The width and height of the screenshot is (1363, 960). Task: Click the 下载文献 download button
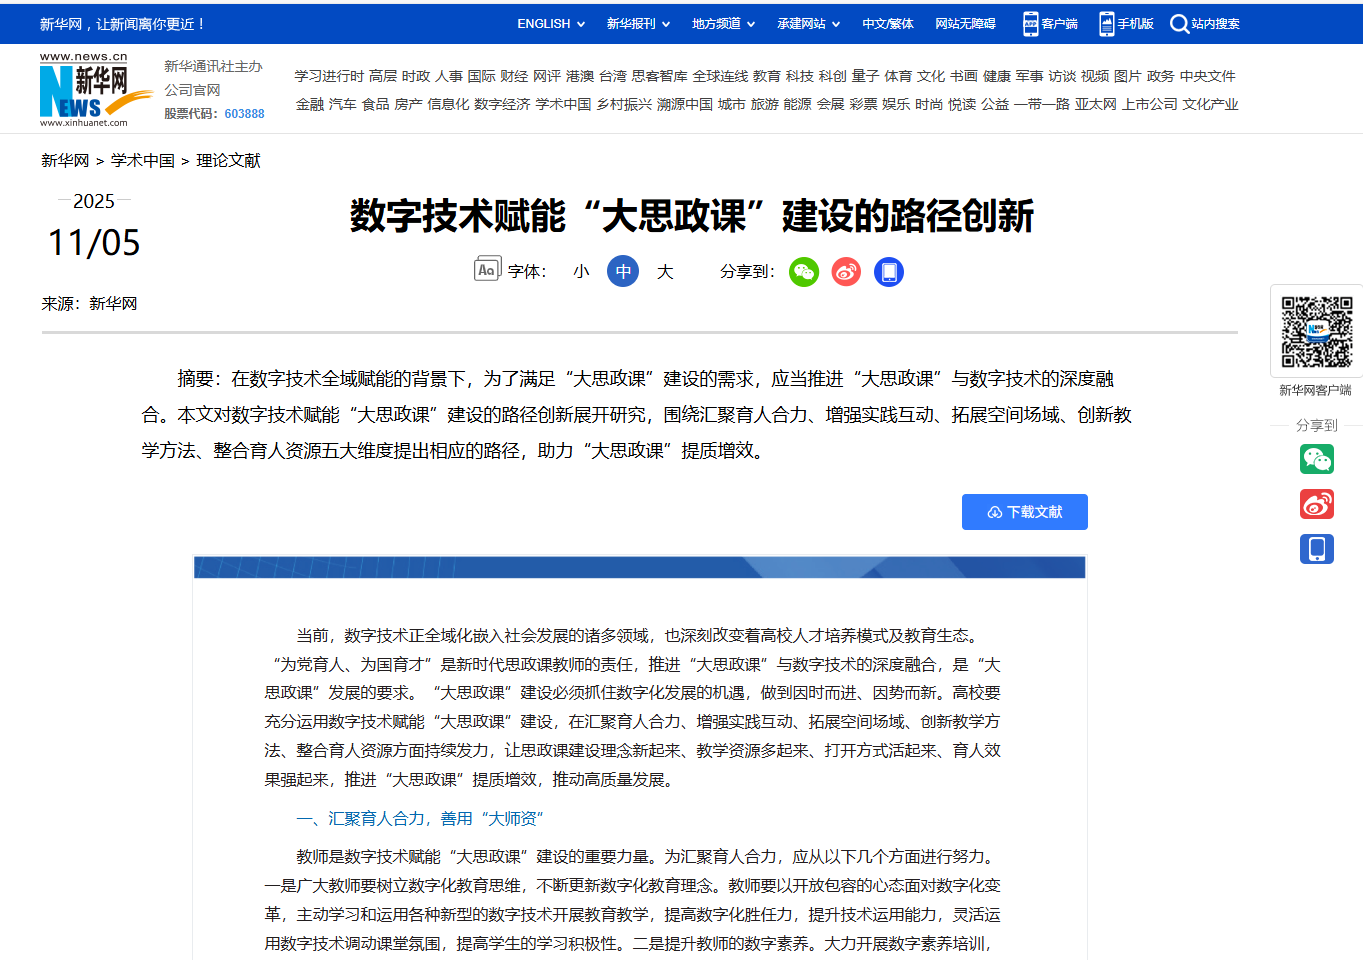pyautogui.click(x=1024, y=512)
